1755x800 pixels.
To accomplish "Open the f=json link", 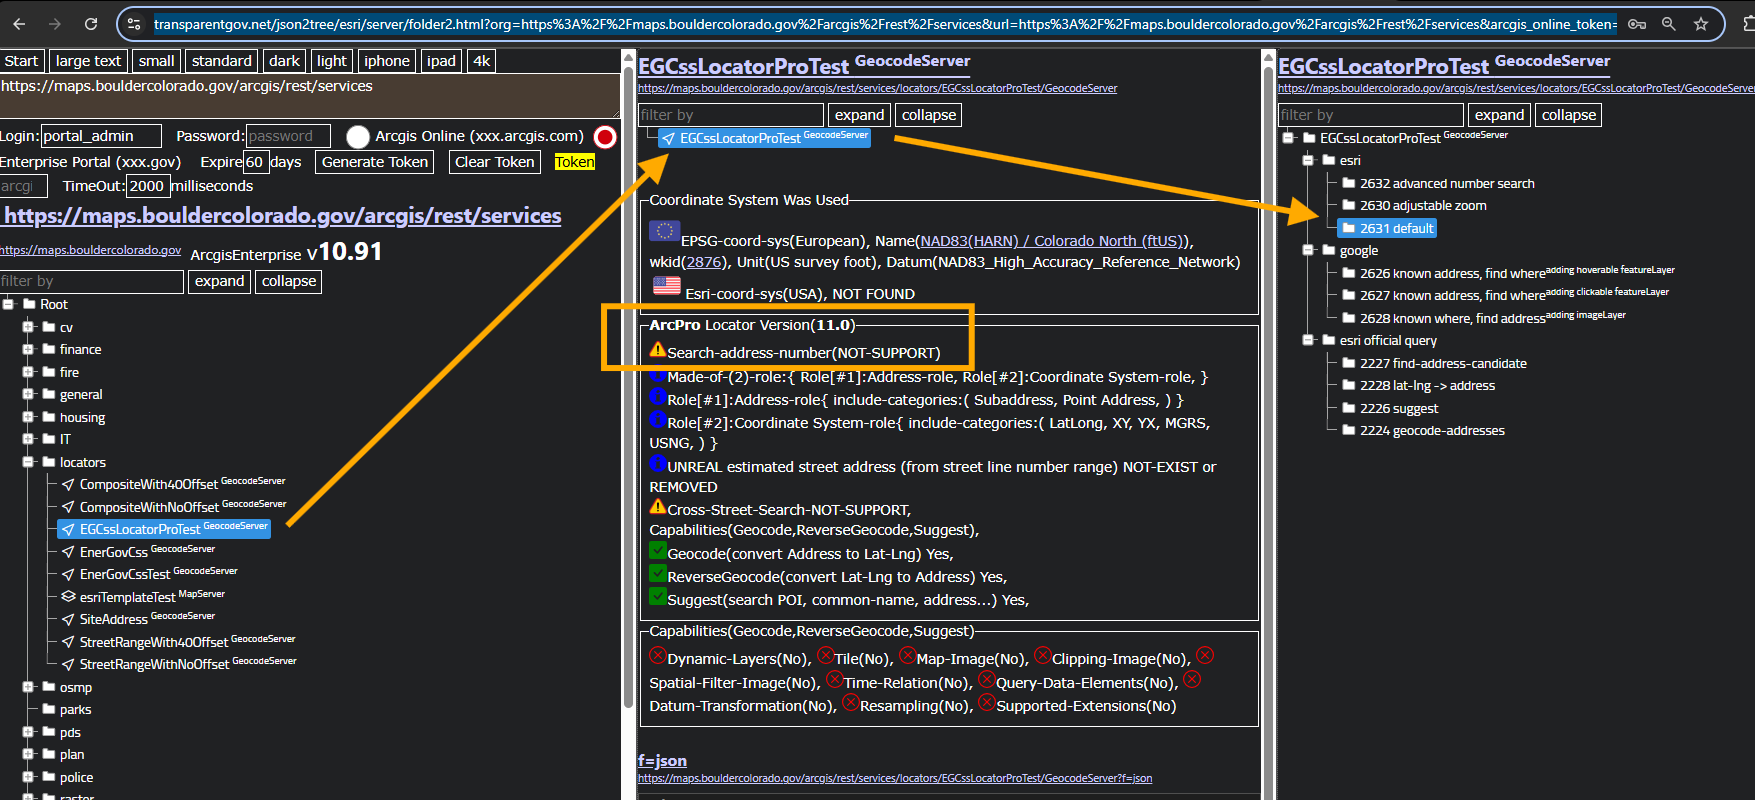I will (662, 760).
